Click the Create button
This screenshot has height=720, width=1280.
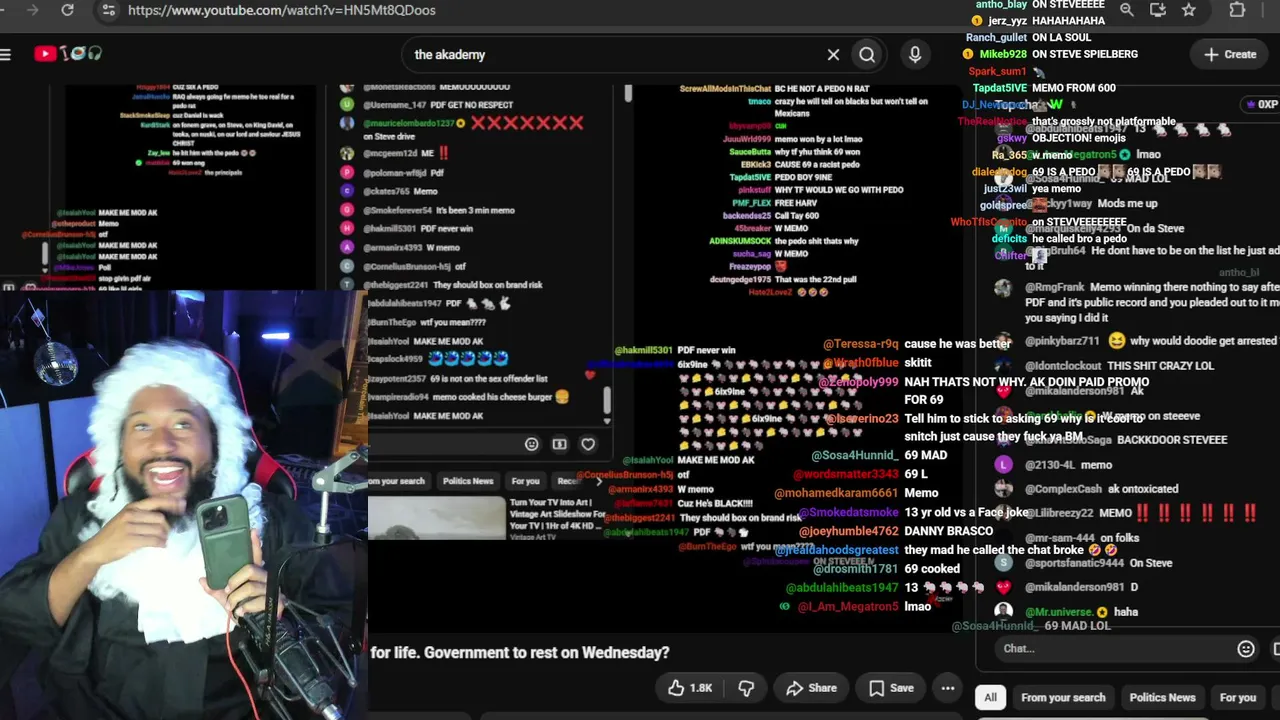pyautogui.click(x=1231, y=54)
